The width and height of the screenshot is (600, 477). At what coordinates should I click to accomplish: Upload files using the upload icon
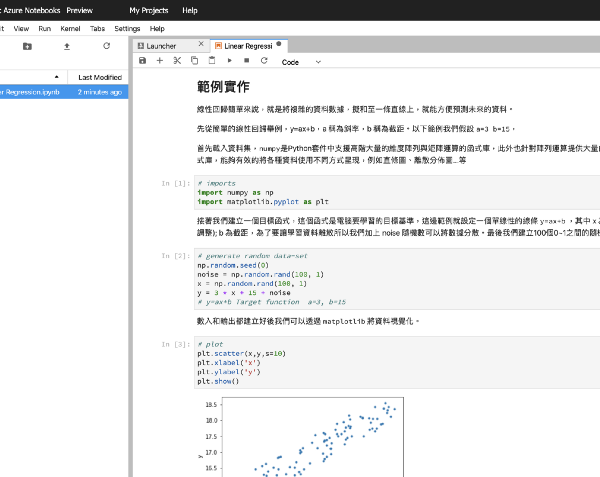click(67, 46)
